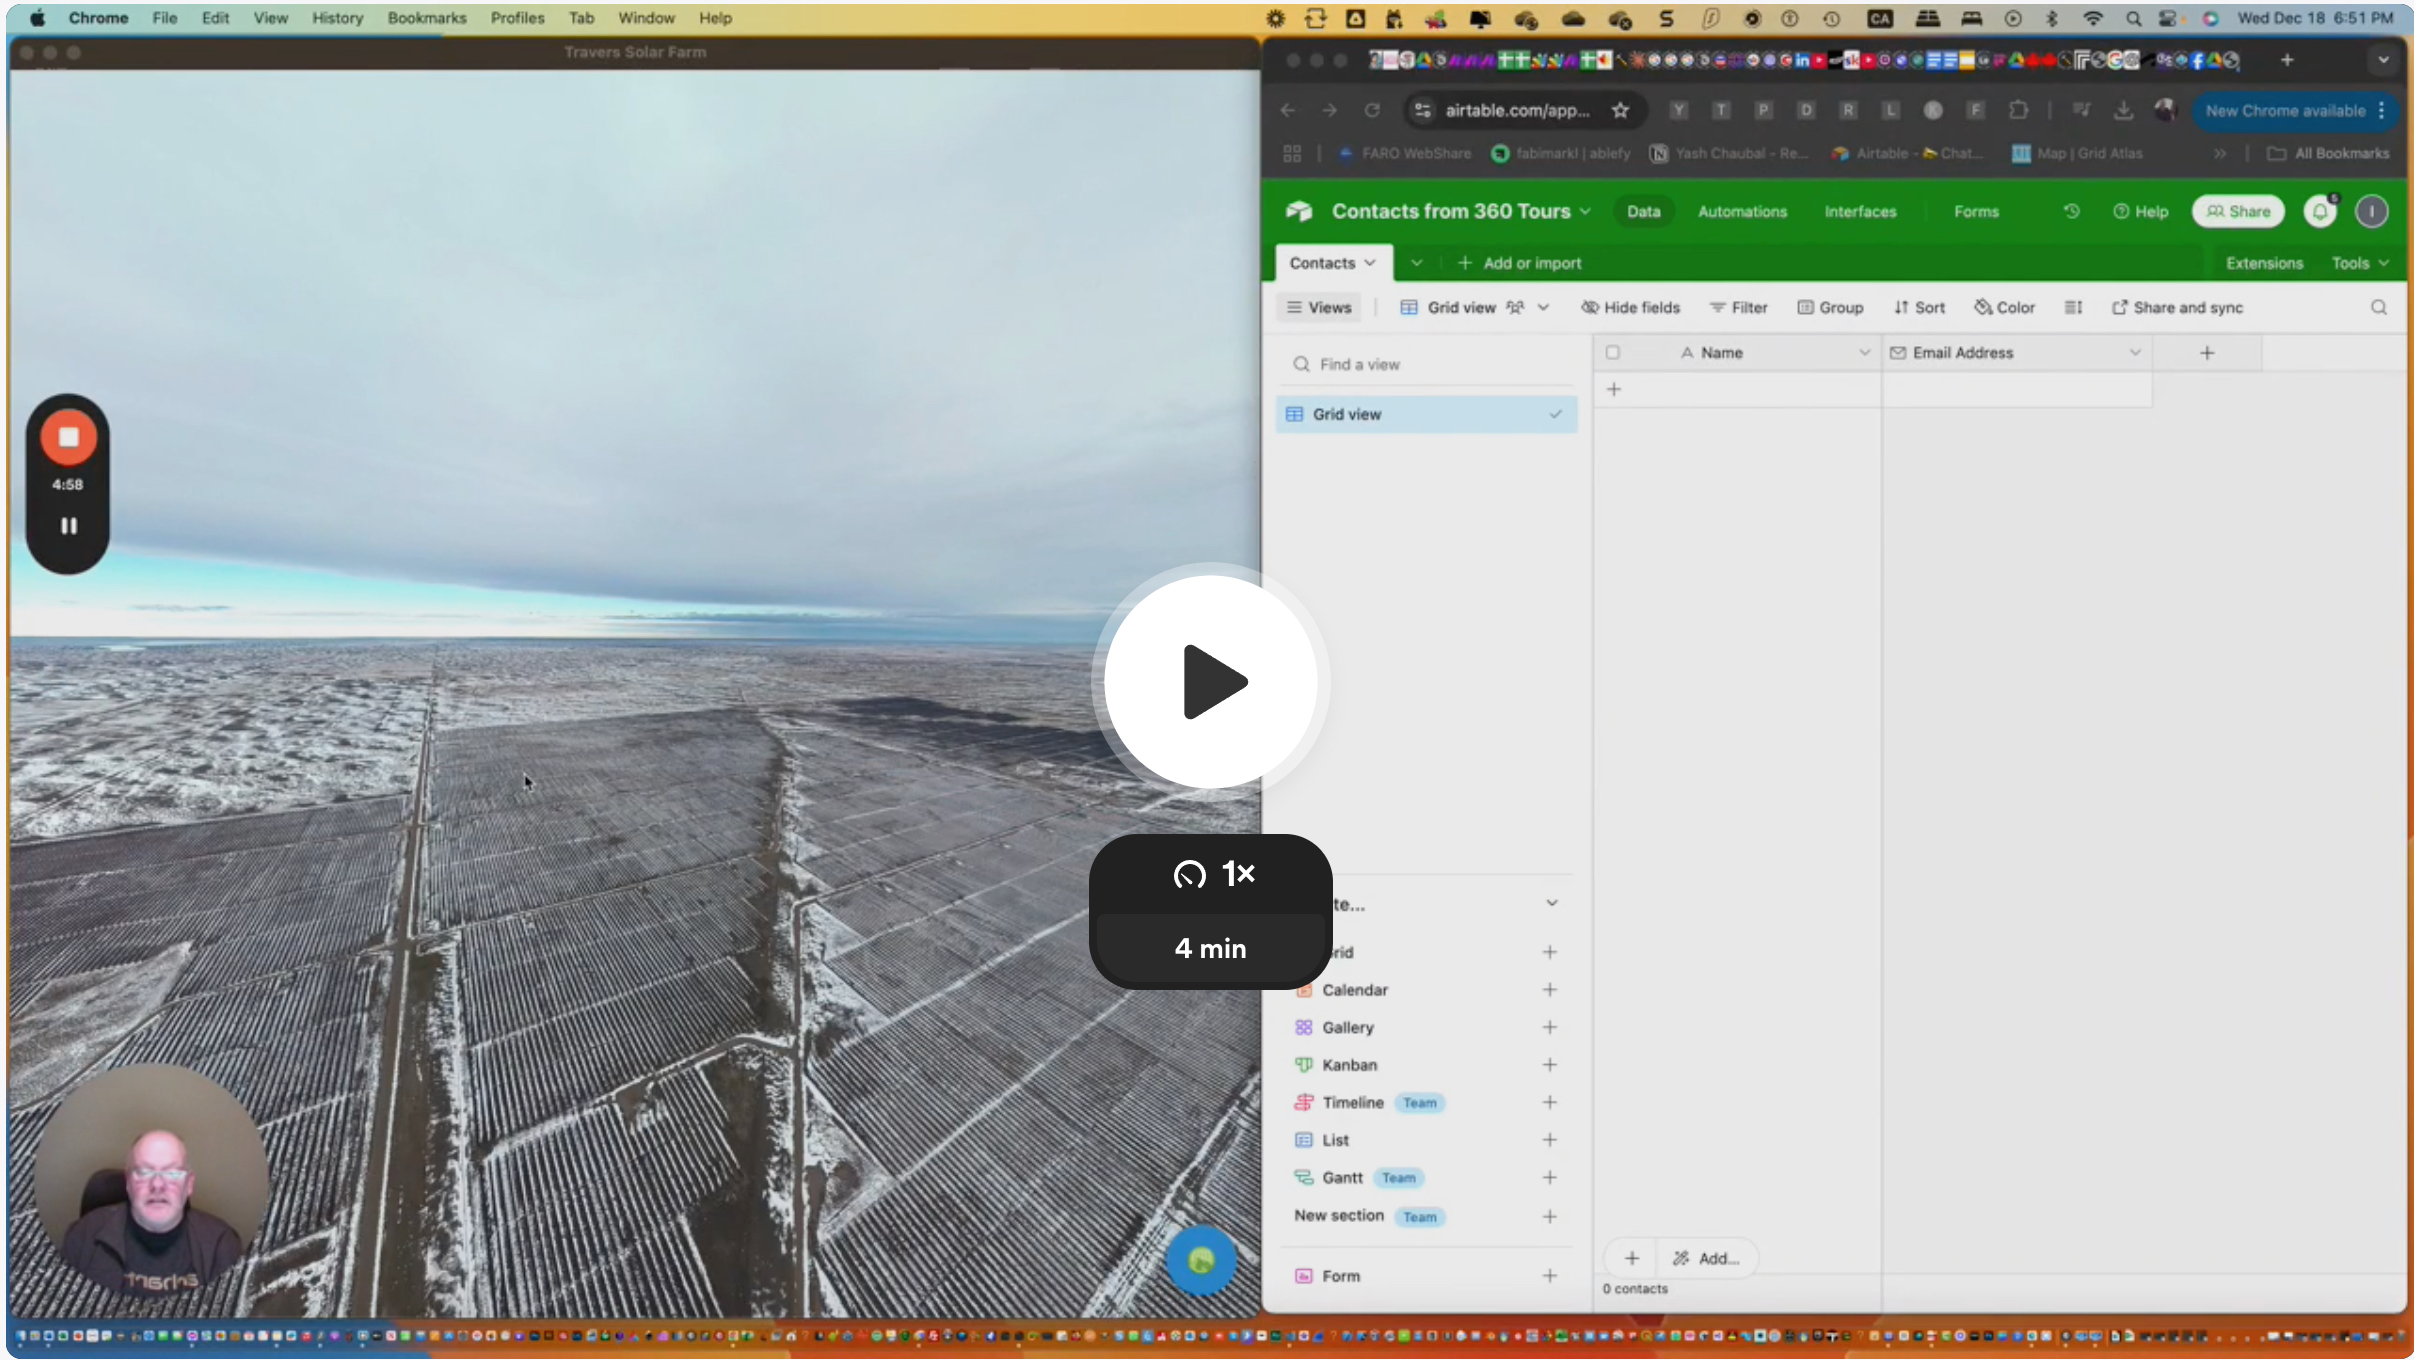Open the Interfaces tab
2414x1360 pixels.
click(x=1860, y=211)
